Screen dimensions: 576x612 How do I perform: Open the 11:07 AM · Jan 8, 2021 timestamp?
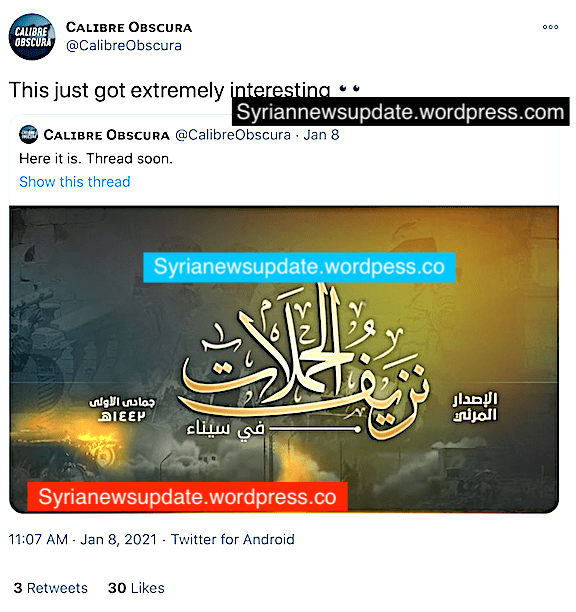(x=82, y=539)
